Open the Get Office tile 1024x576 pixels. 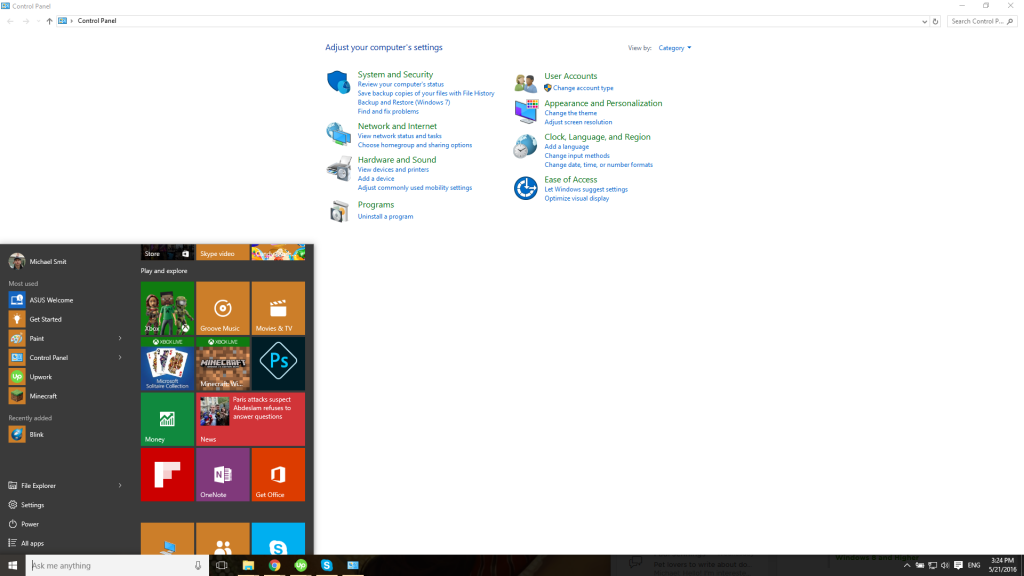278,475
